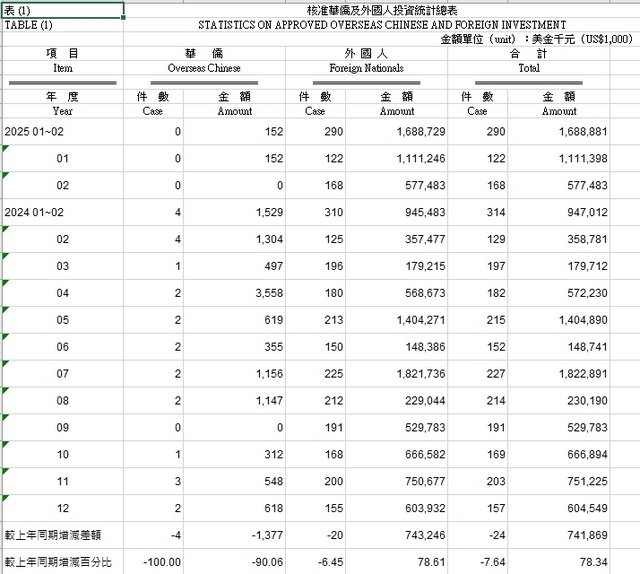Click the cell with '751,225'
The height and width of the screenshot is (574, 640).
(x=559, y=481)
